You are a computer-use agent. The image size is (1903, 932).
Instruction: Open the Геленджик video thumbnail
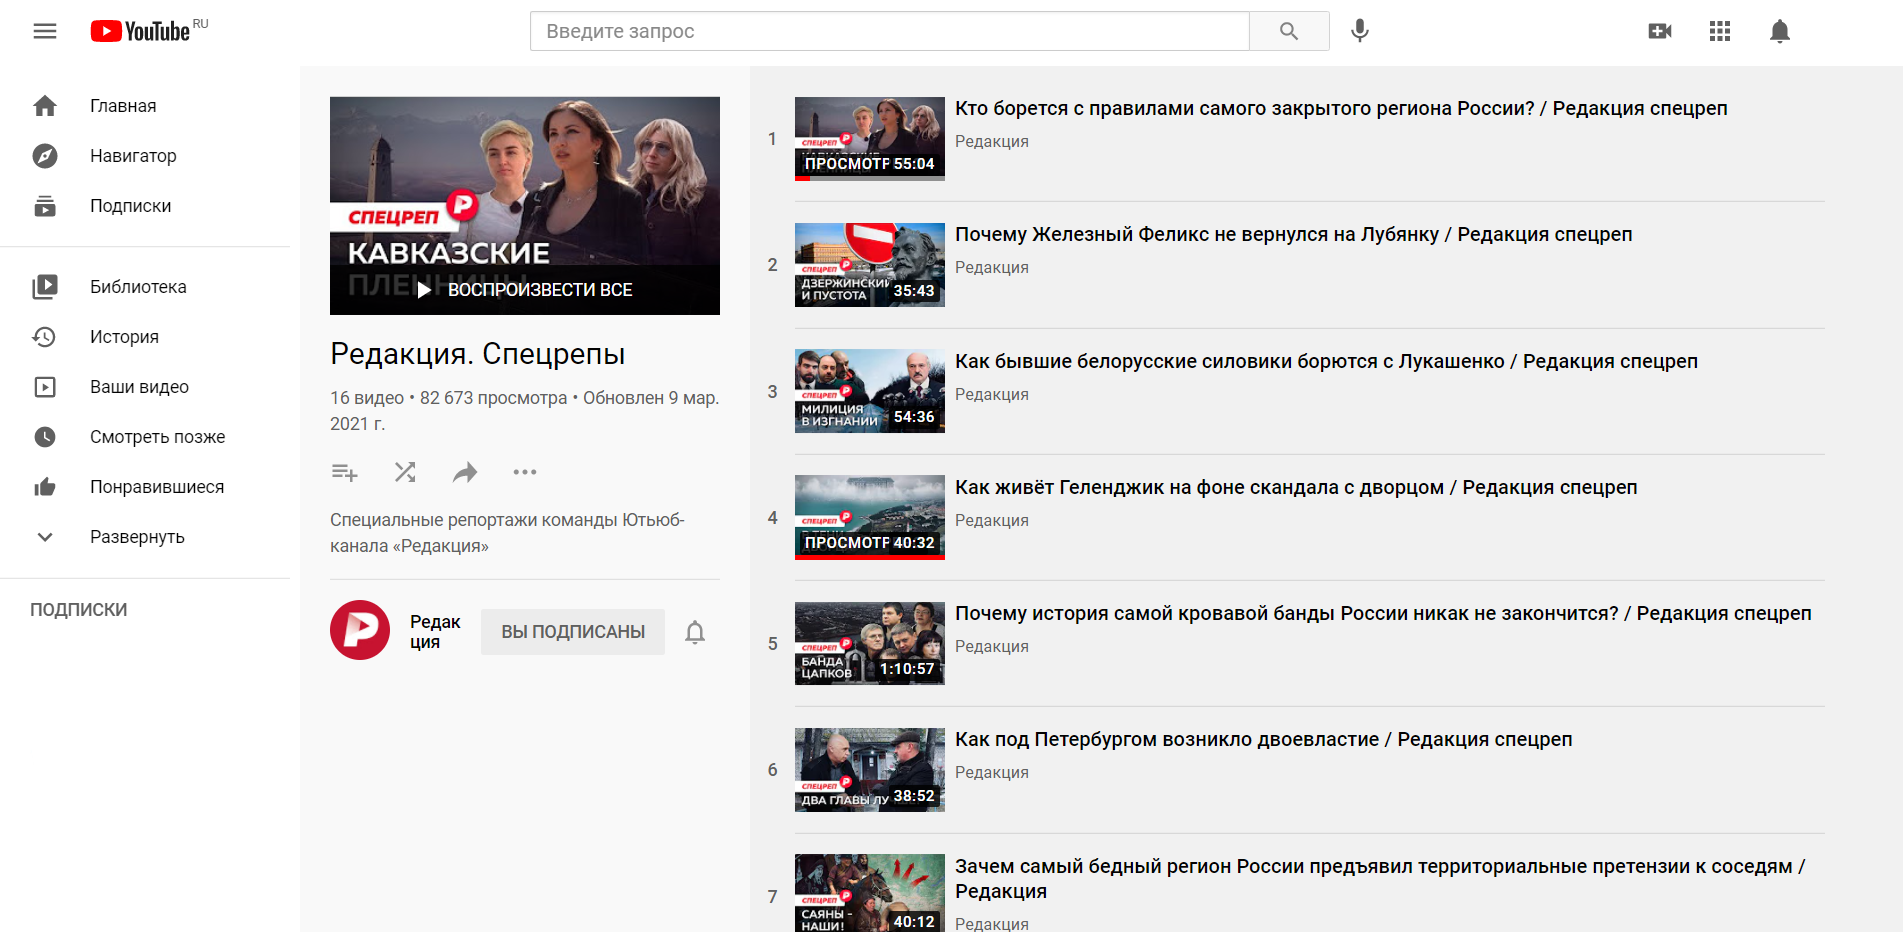870,517
